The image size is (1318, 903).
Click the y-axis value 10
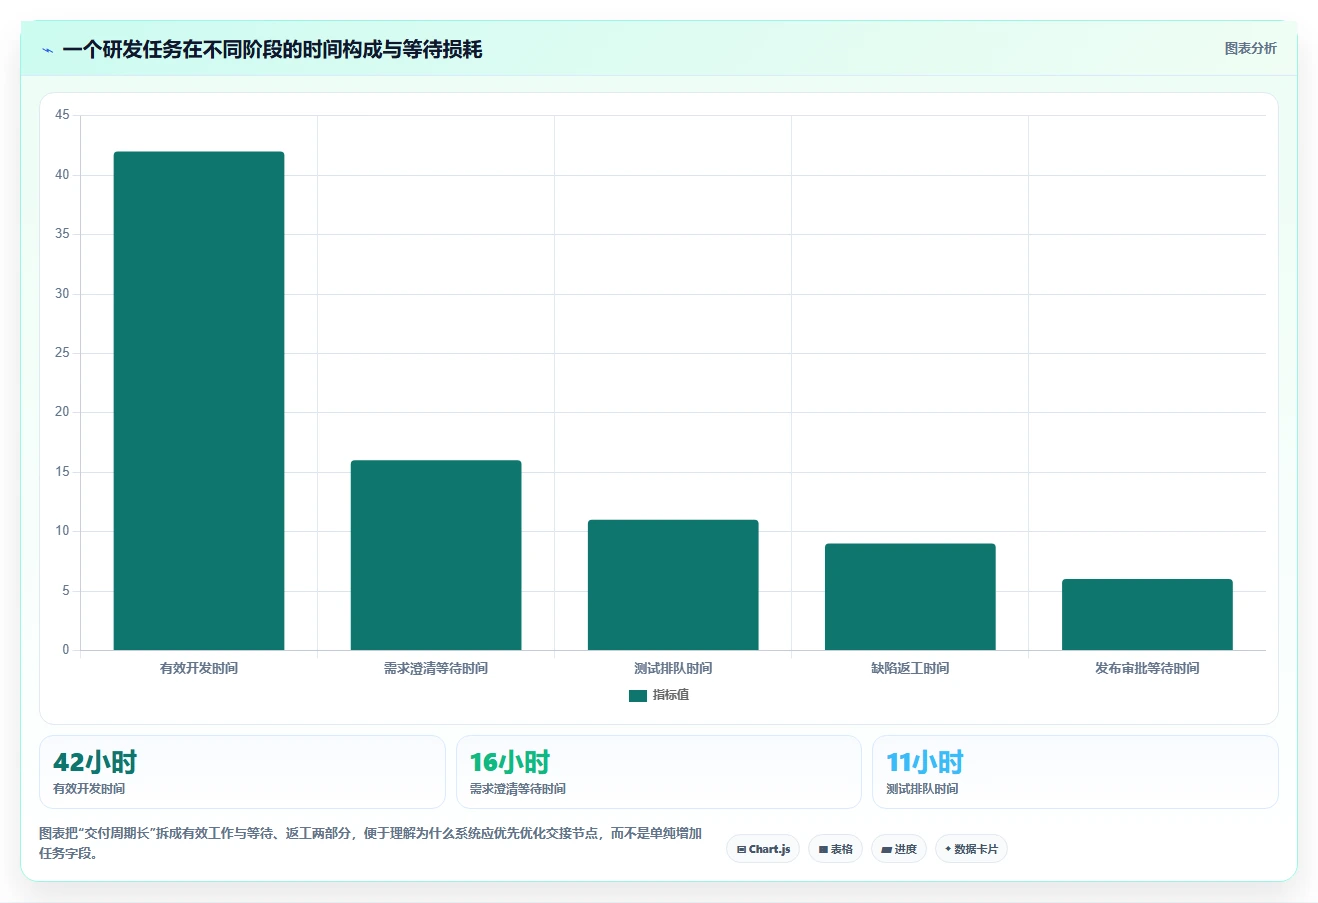(62, 531)
